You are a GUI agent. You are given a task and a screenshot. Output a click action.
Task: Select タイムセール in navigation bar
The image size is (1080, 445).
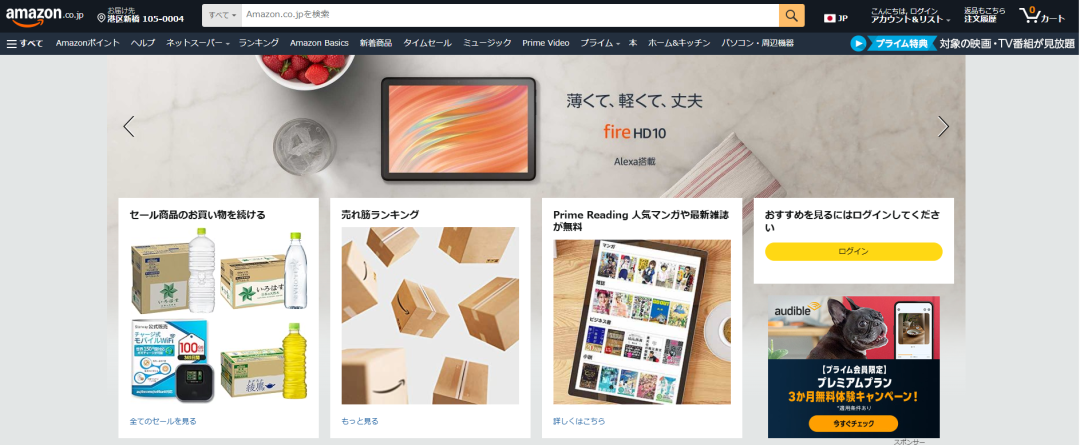[427, 43]
